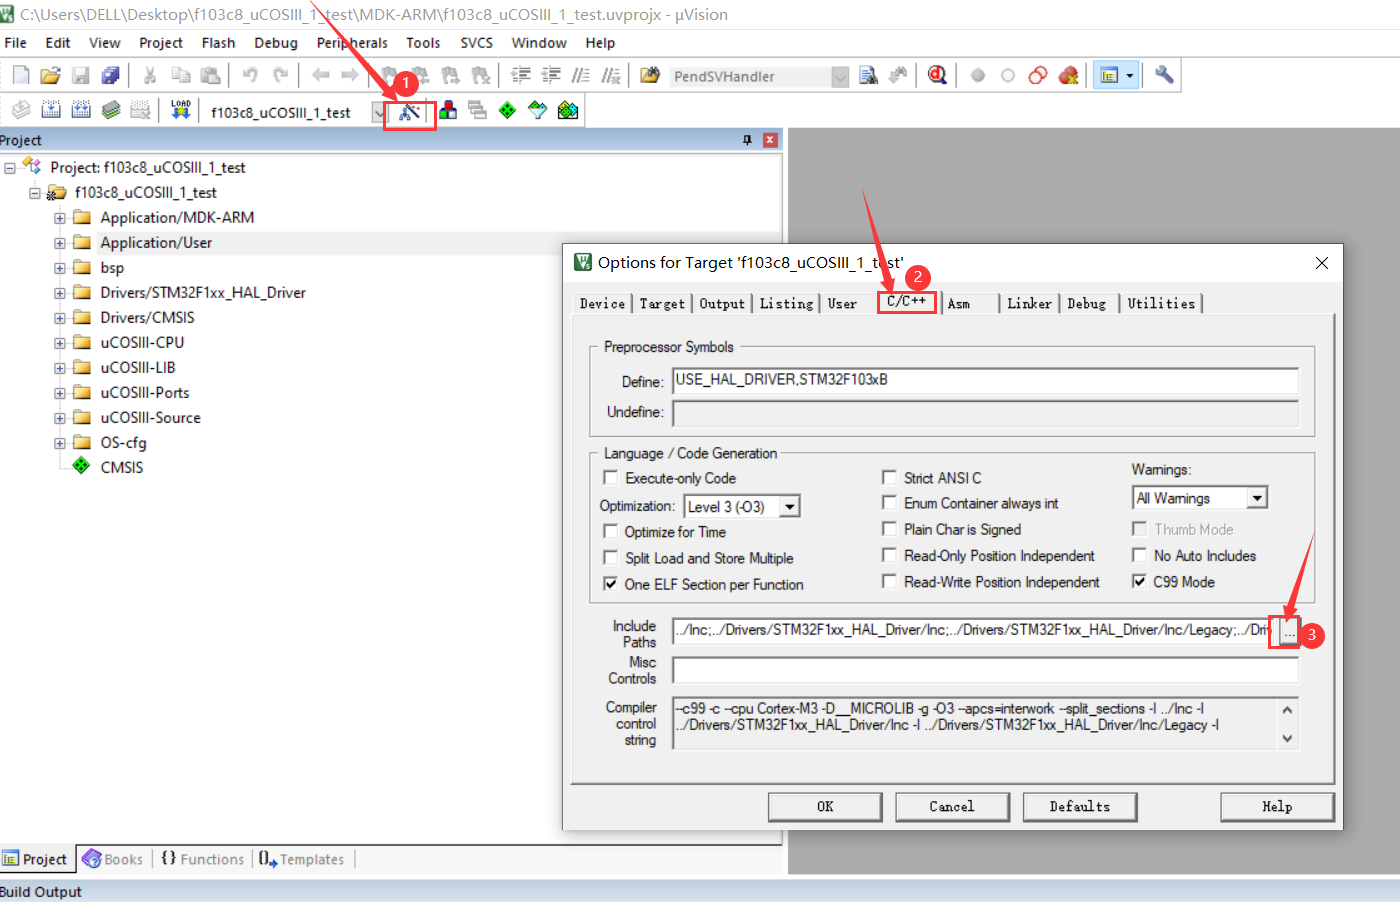Click the Undo toolbar icon
Screen dimensions: 1400x902
click(x=250, y=75)
